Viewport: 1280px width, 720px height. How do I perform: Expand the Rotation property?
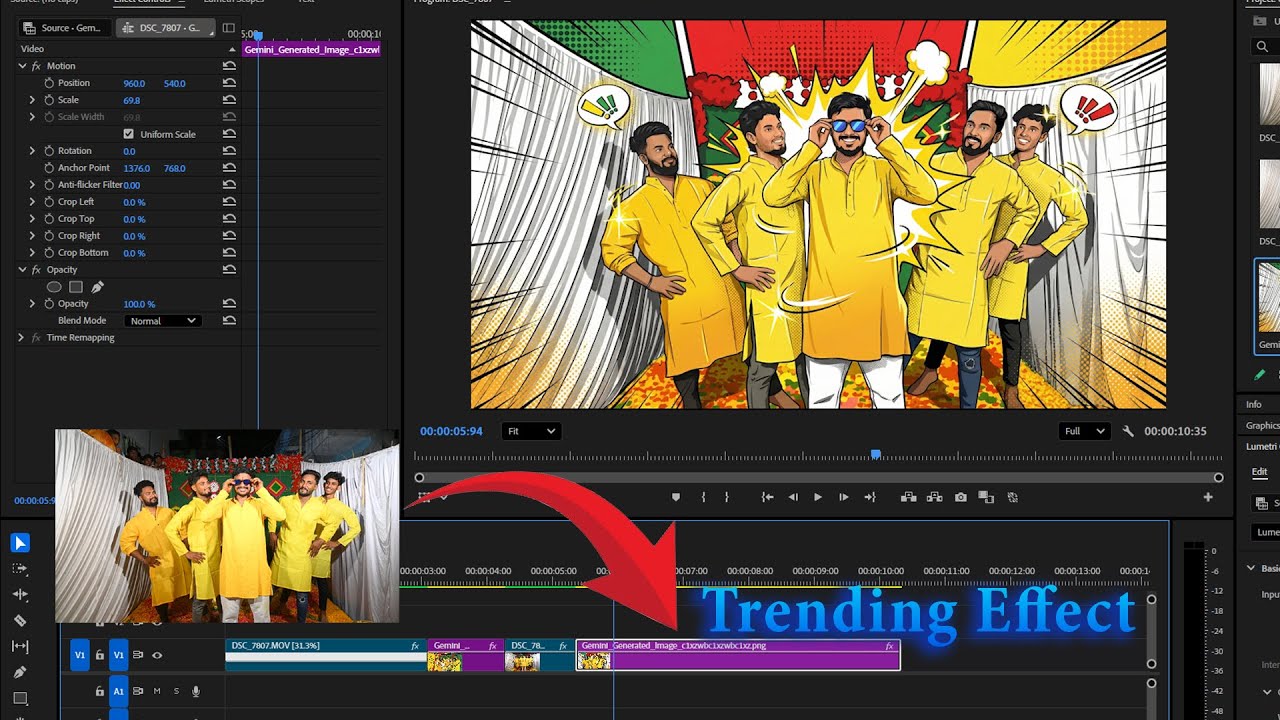tap(32, 151)
